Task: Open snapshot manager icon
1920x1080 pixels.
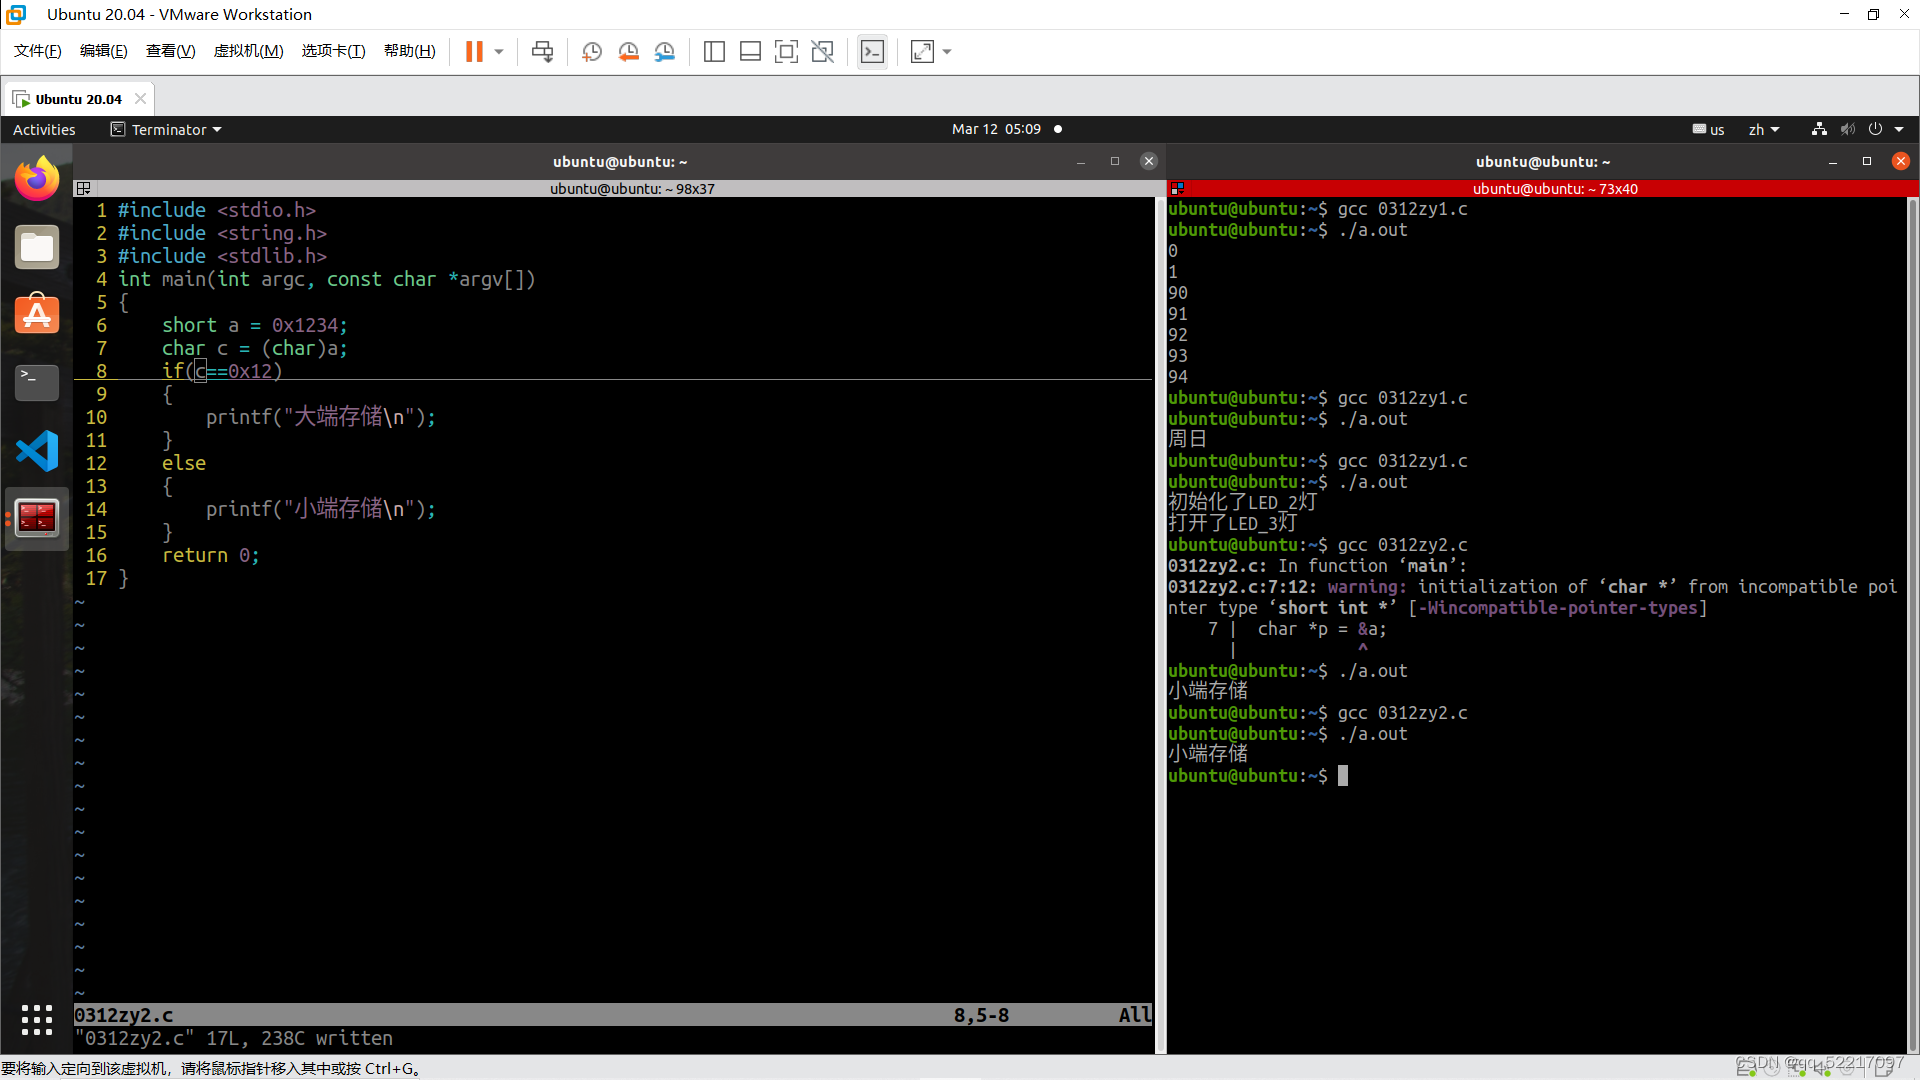Action: pos(665,52)
